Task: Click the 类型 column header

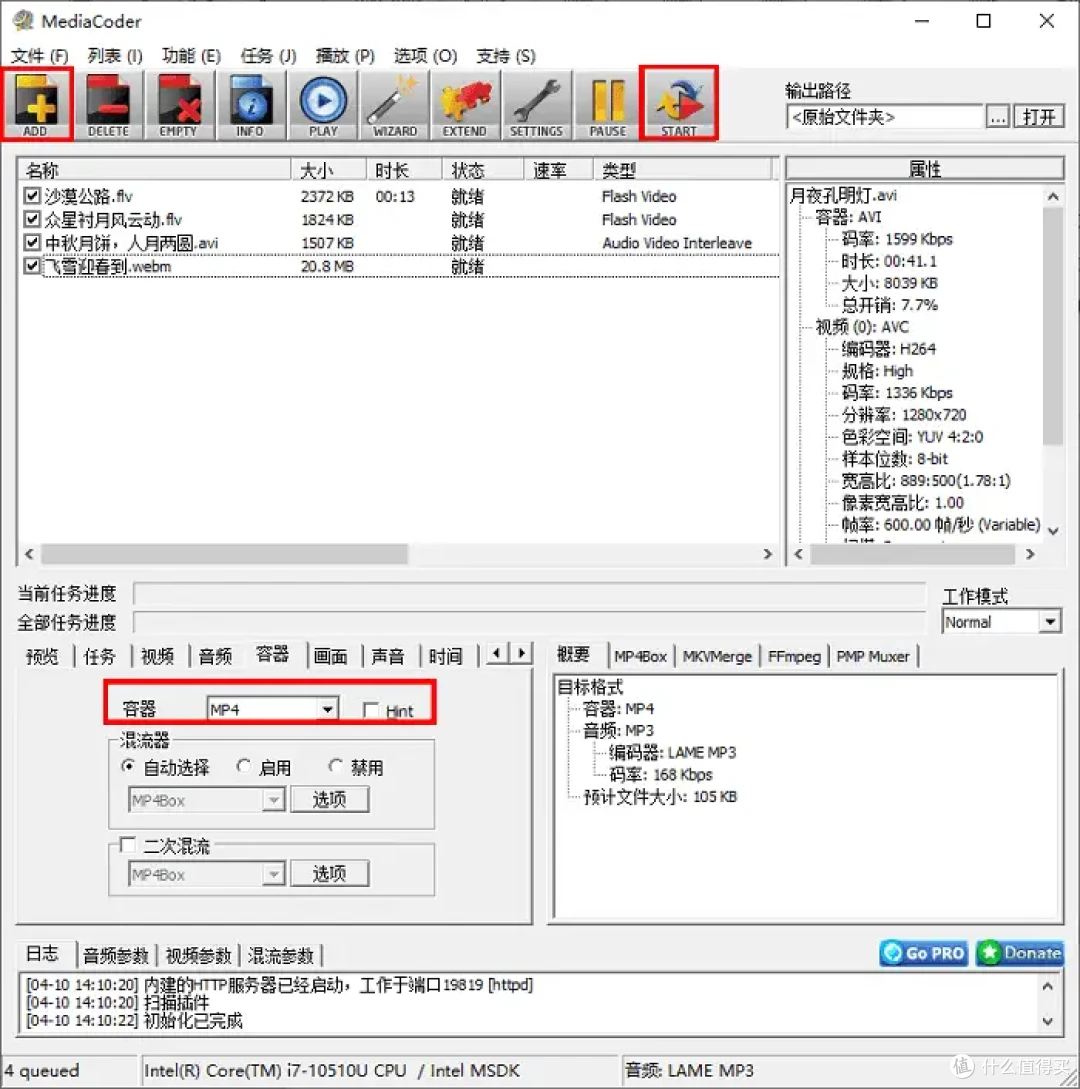Action: pos(683,169)
